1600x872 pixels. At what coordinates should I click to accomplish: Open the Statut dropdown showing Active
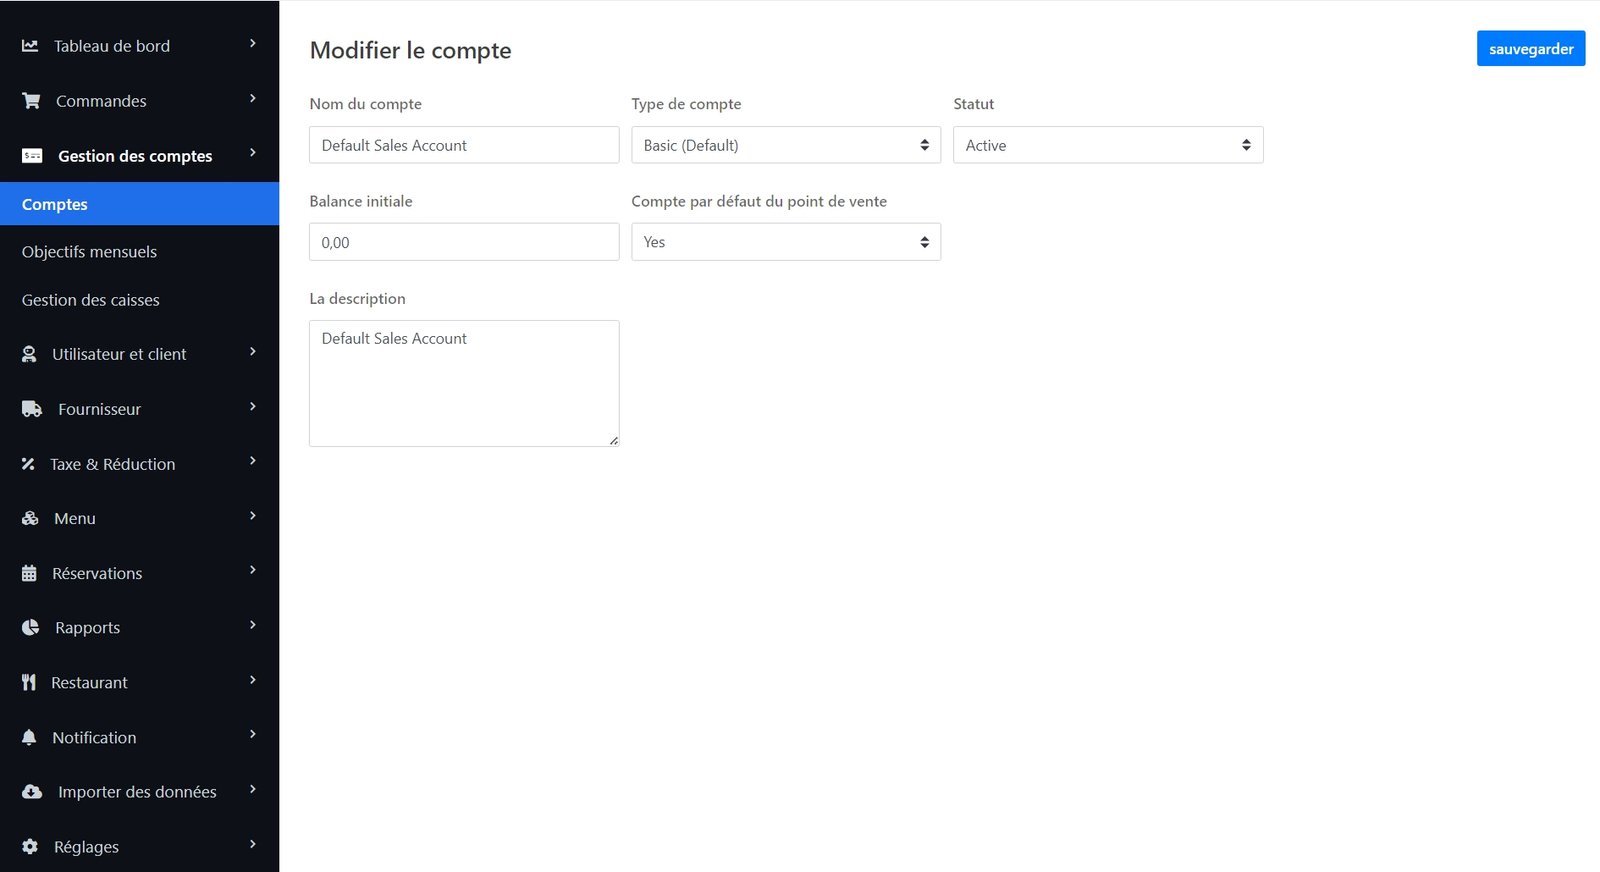point(1107,145)
